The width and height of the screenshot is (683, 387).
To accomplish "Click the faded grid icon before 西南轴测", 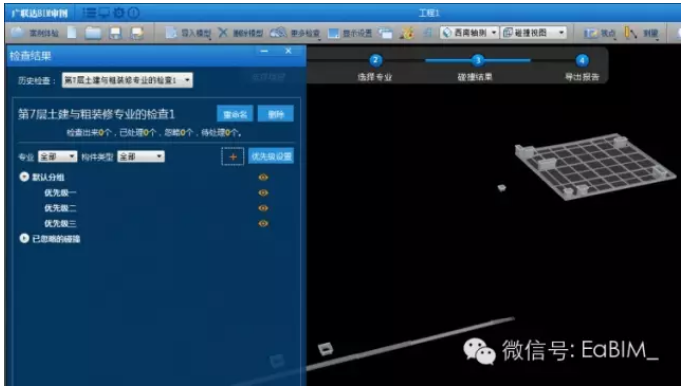I will pyautogui.click(x=428, y=33).
